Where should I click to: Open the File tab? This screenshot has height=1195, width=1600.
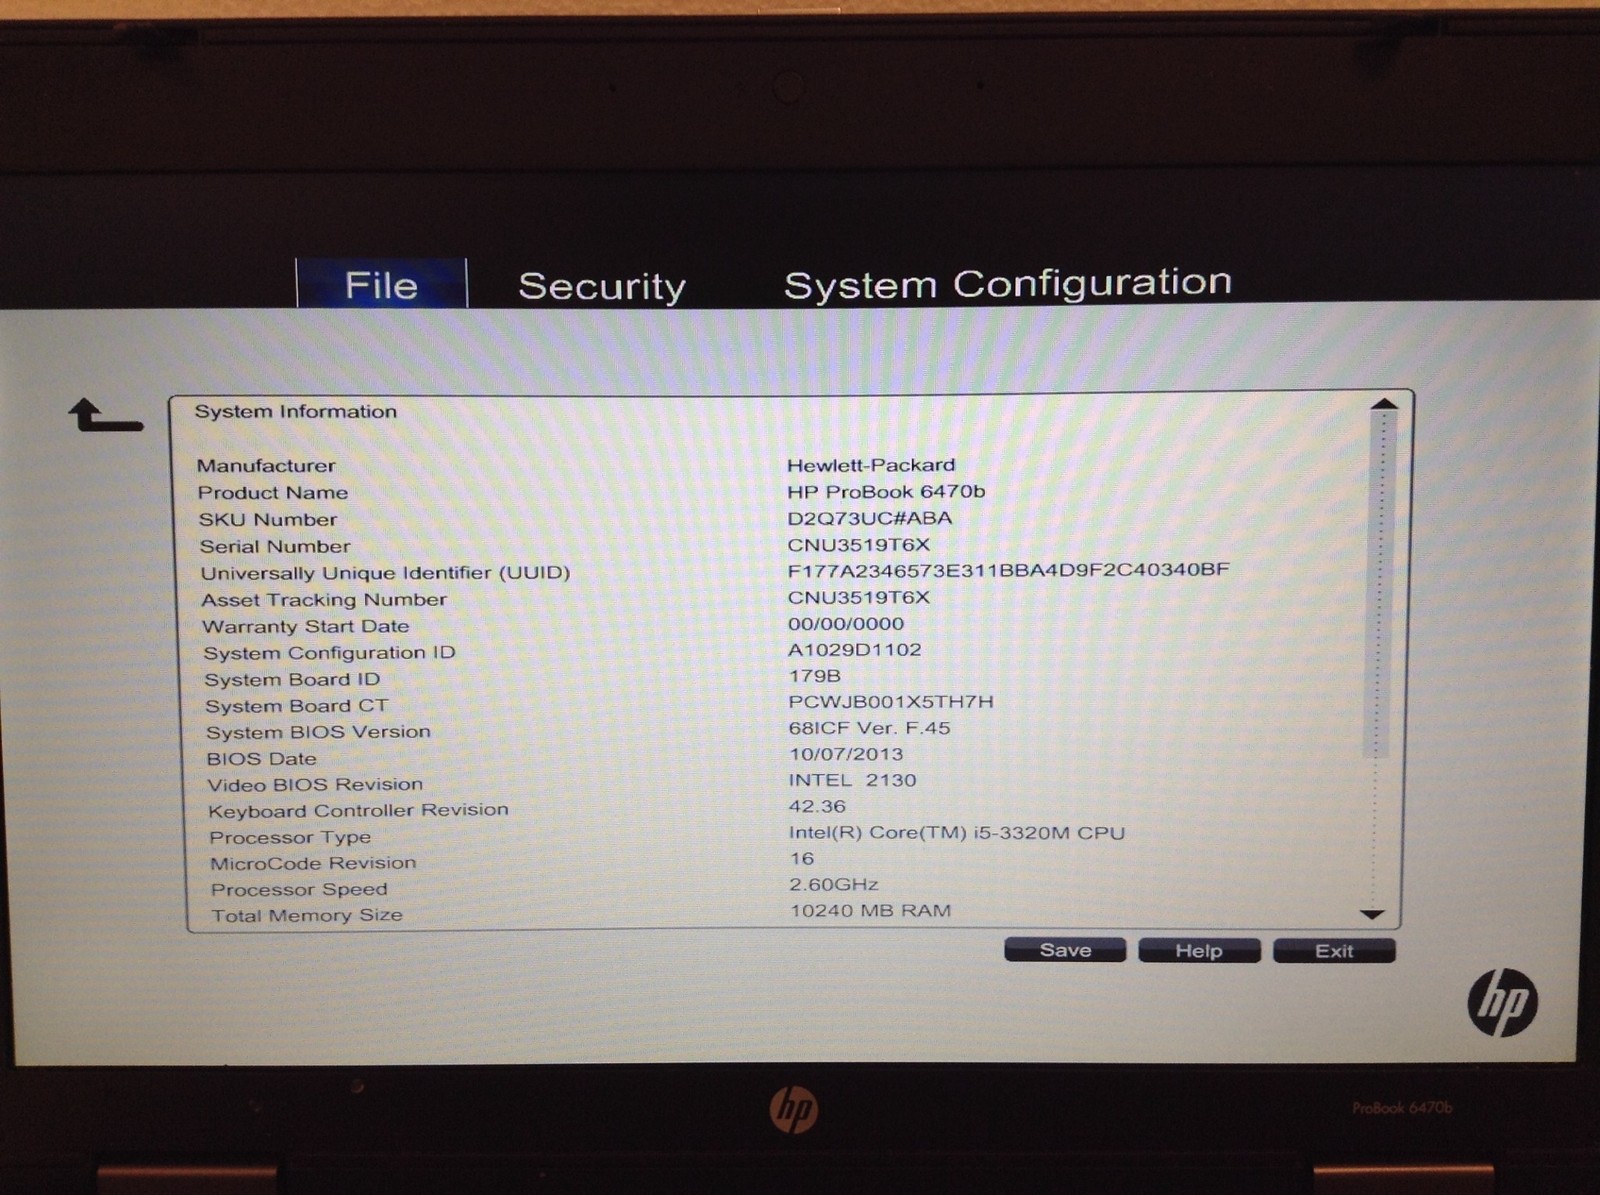coord(381,285)
